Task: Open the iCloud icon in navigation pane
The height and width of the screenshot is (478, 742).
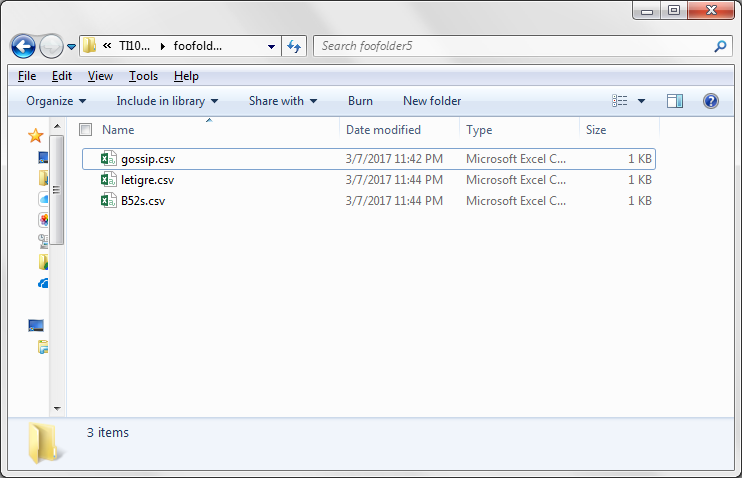Action: (x=43, y=199)
